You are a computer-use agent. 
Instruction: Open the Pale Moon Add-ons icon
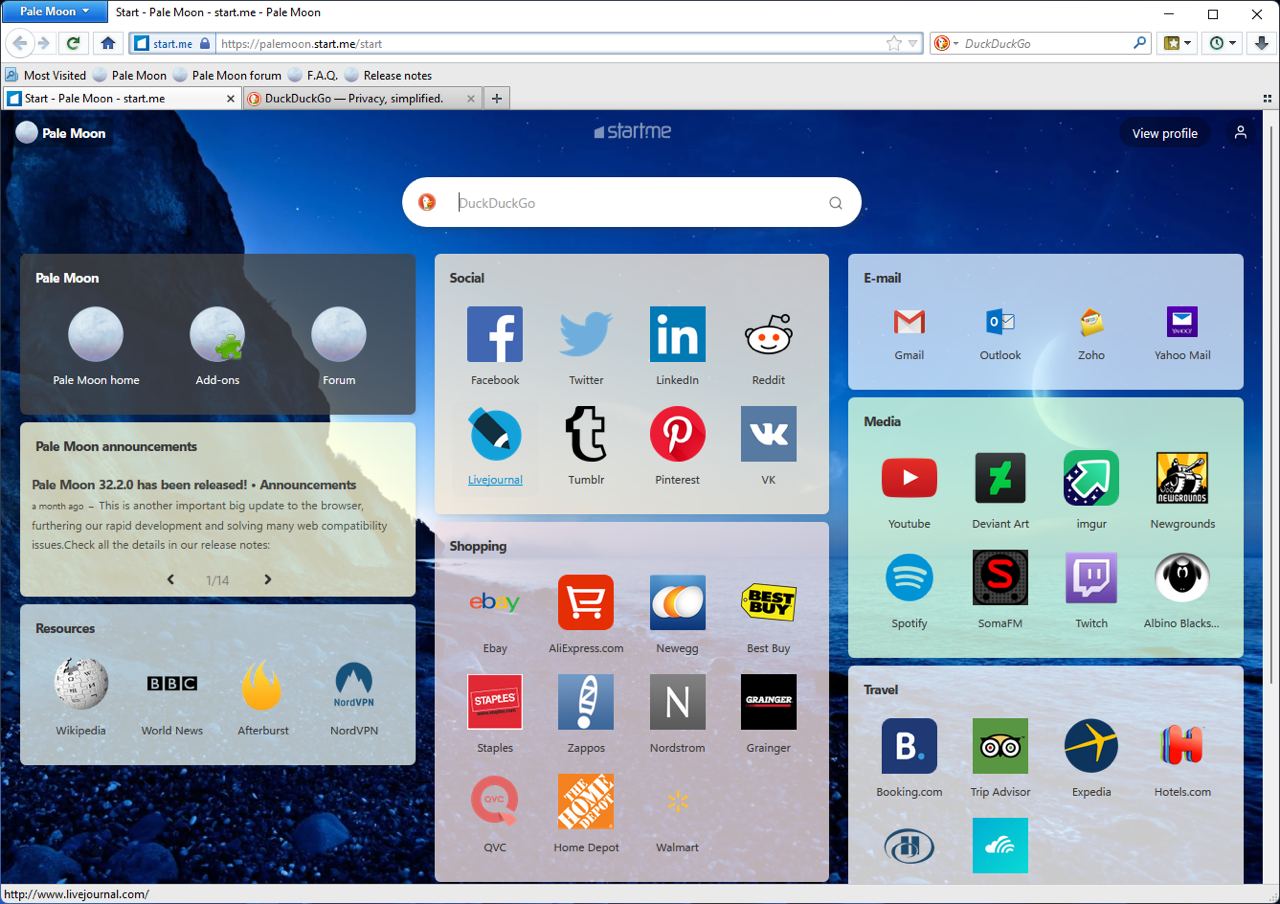point(217,334)
